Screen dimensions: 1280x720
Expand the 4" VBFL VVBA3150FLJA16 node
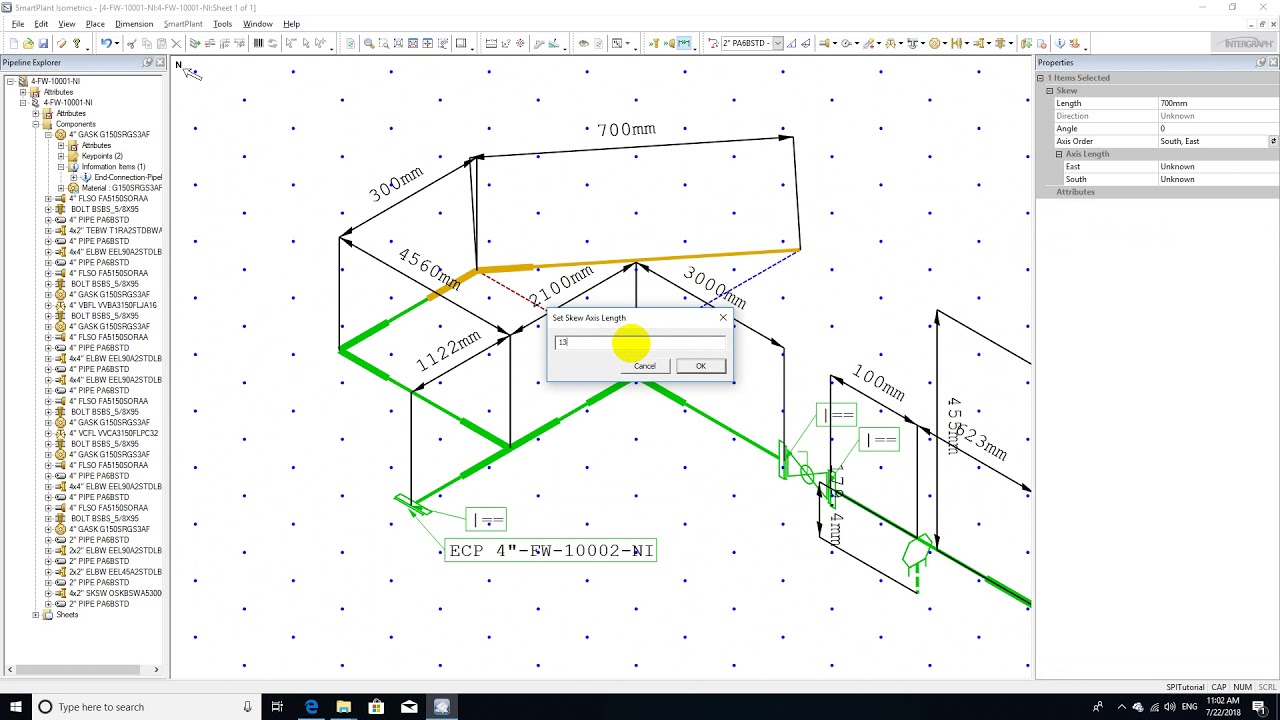pos(48,305)
